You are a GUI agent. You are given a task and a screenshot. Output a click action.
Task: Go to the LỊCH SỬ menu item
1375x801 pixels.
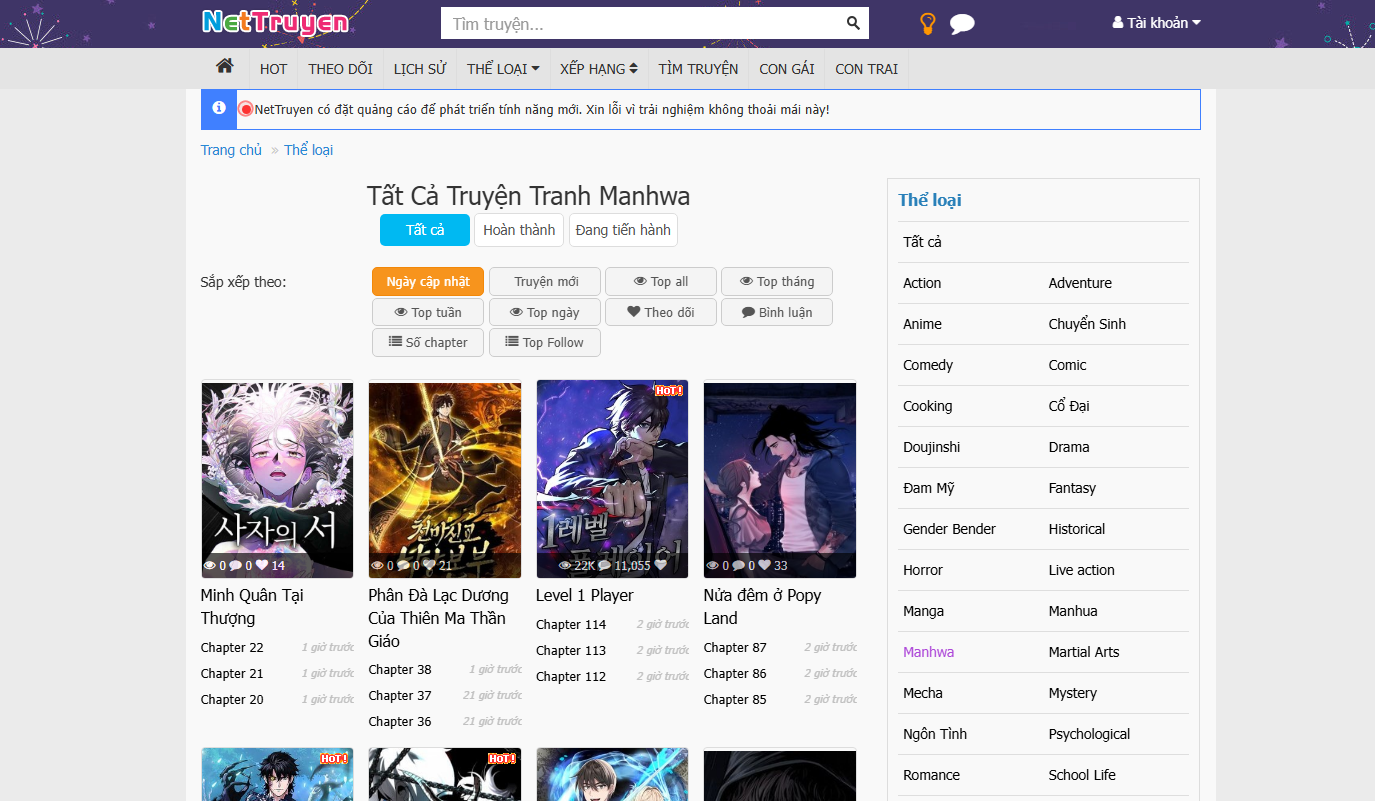pyautogui.click(x=420, y=69)
